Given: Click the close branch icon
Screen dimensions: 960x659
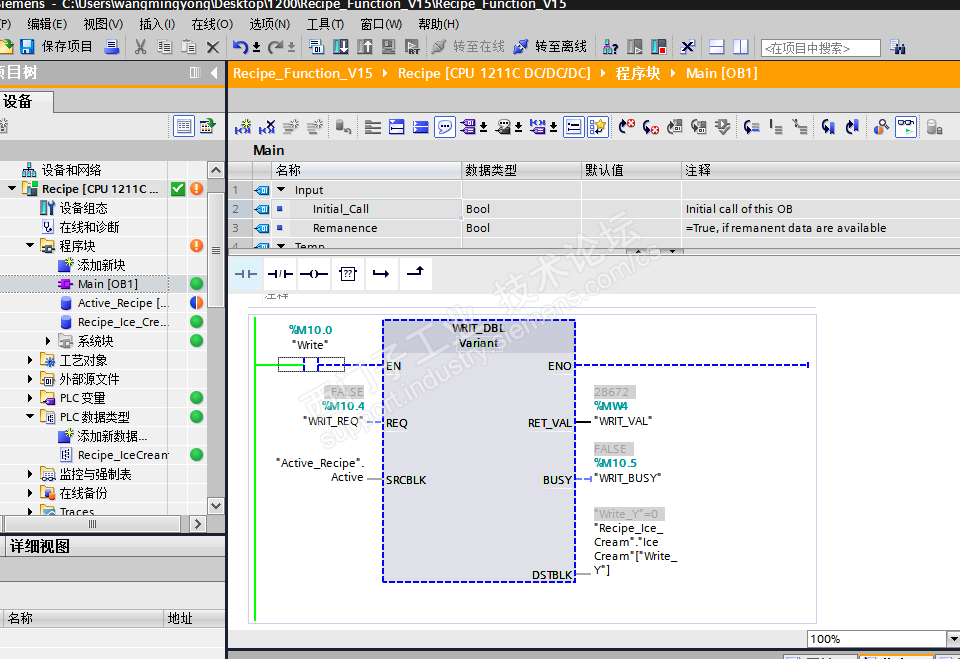Looking at the screenshot, I should [x=414, y=273].
